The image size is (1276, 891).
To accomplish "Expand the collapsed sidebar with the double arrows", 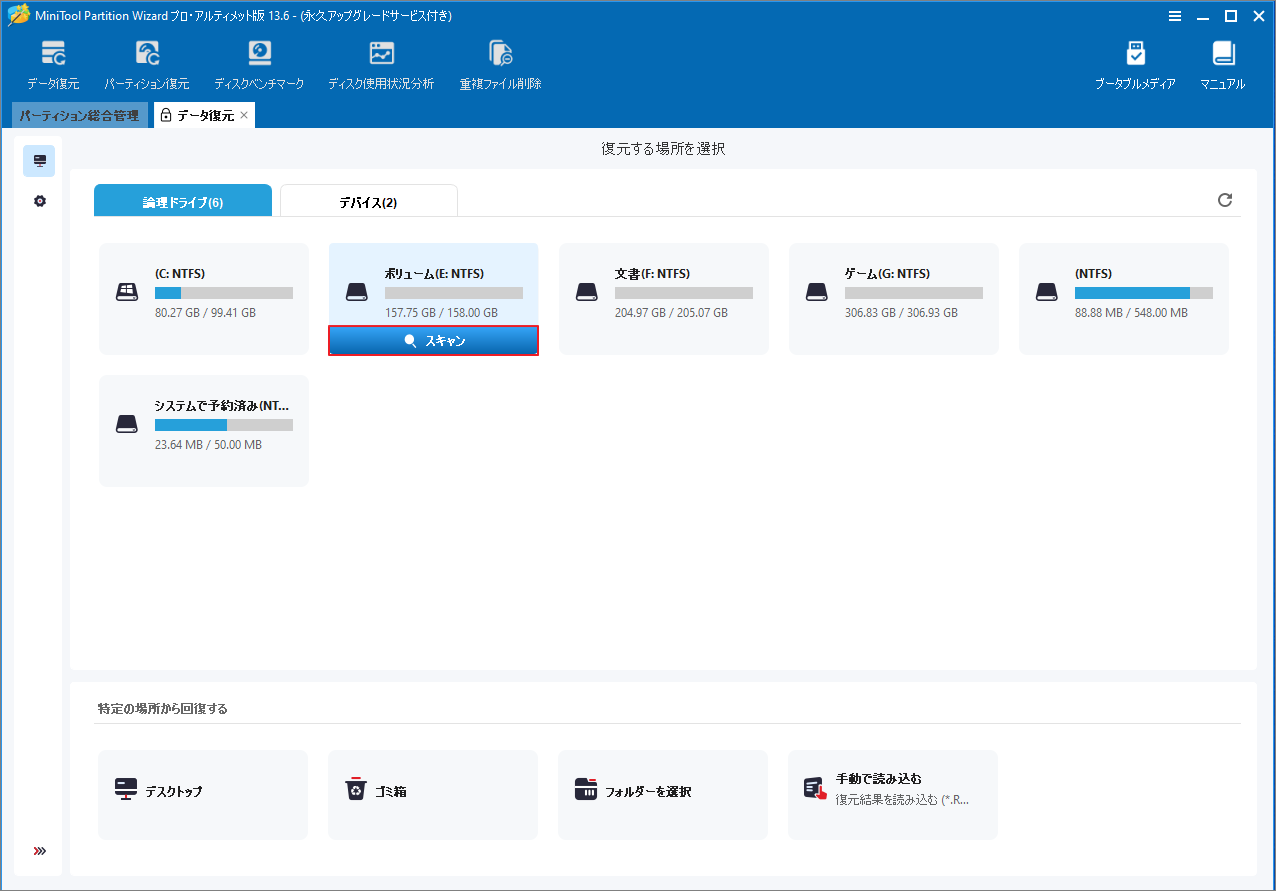I will 39,851.
